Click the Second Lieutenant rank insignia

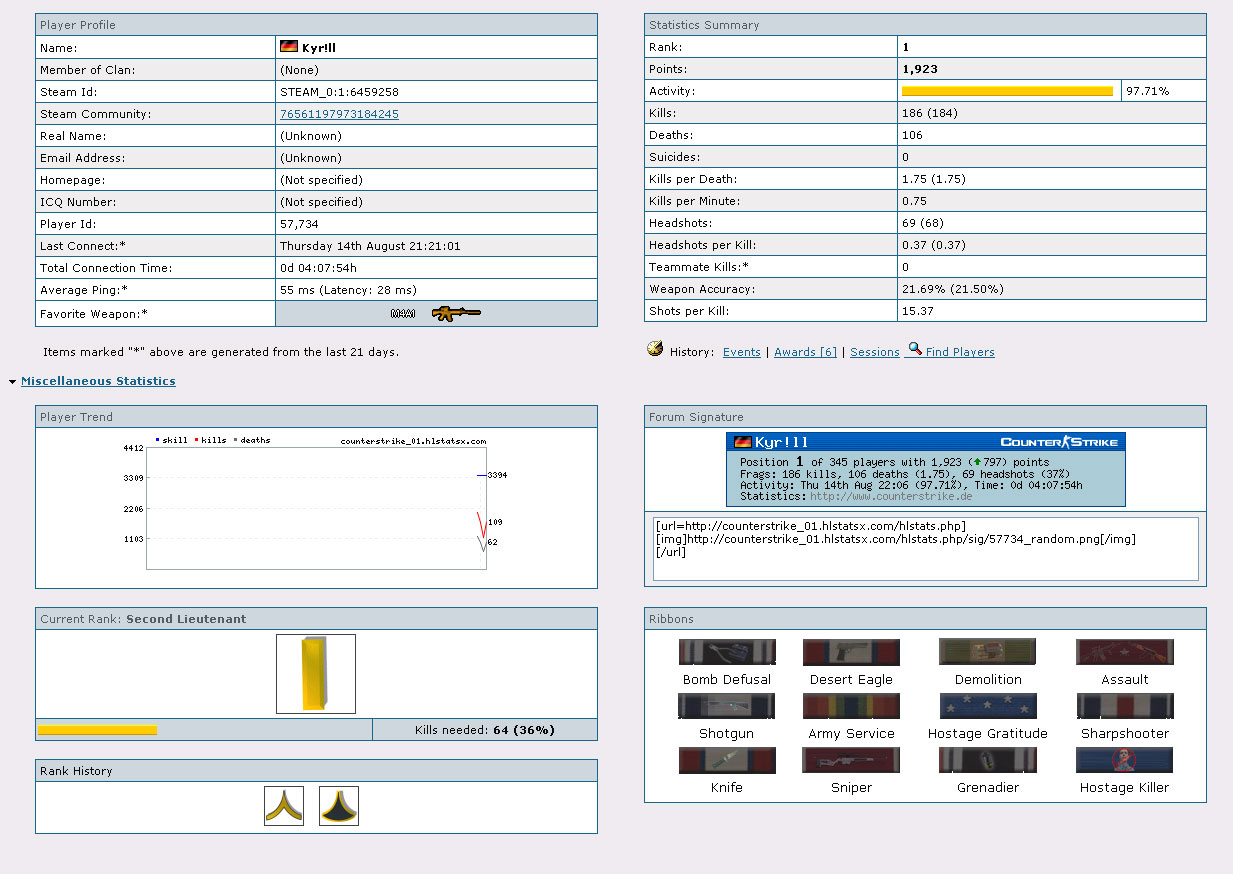[x=316, y=674]
